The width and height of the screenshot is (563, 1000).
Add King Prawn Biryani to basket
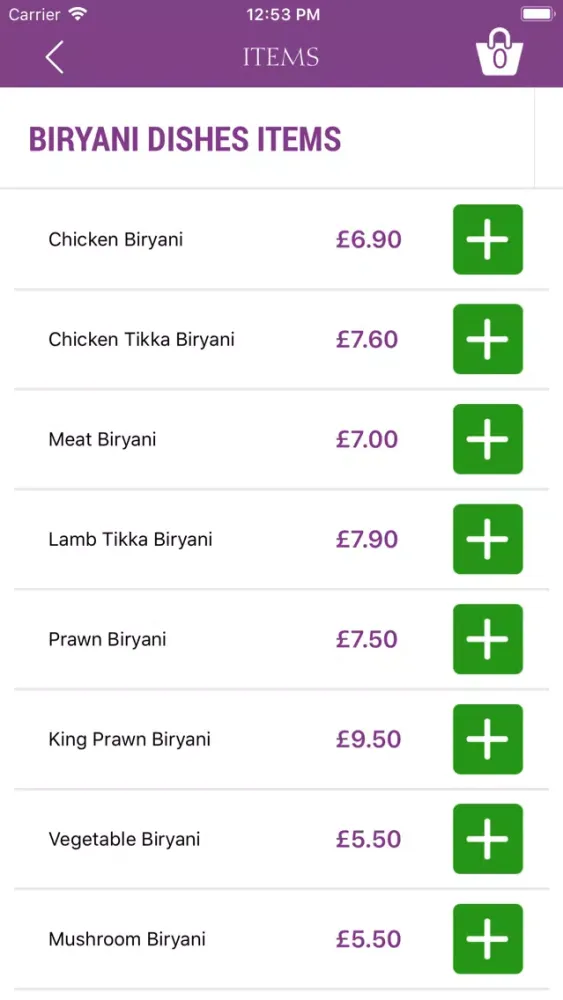tap(488, 739)
